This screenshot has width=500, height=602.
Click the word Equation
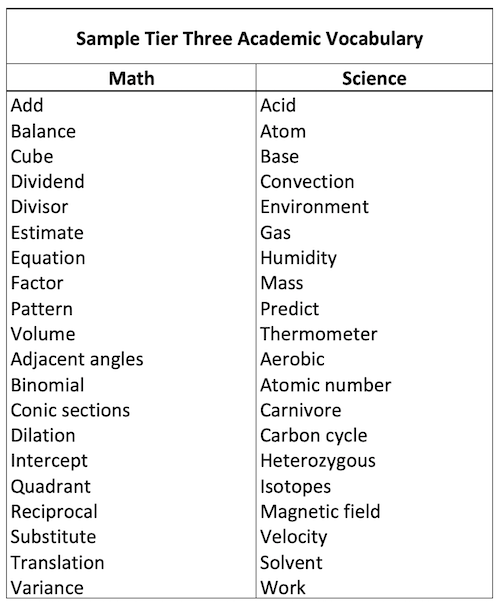48,258
